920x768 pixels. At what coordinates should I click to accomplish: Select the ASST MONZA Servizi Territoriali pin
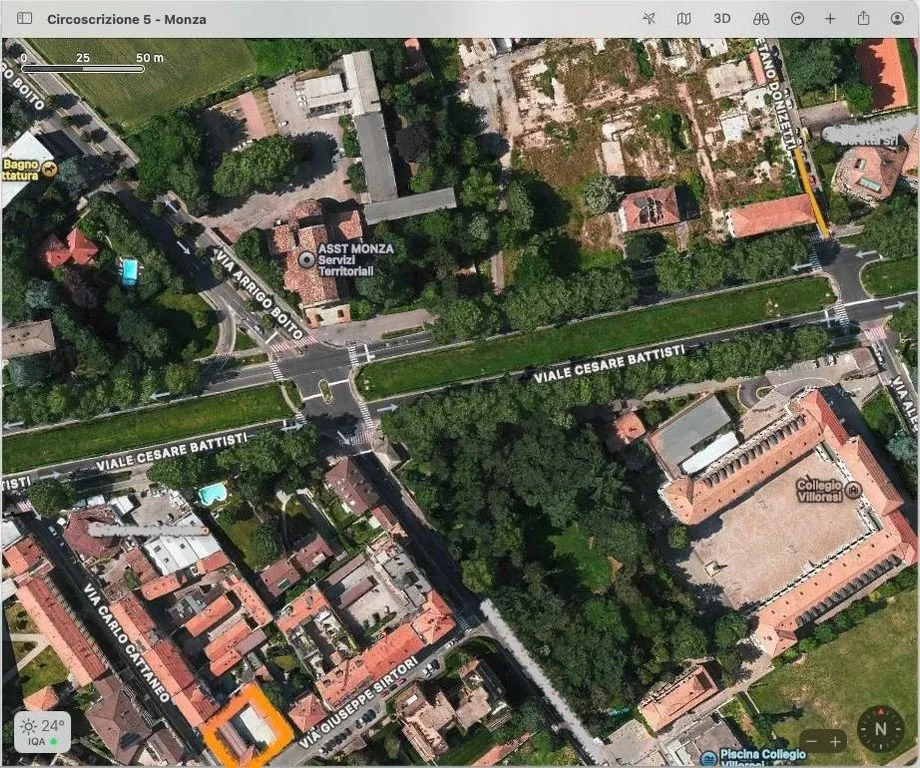coord(306,259)
